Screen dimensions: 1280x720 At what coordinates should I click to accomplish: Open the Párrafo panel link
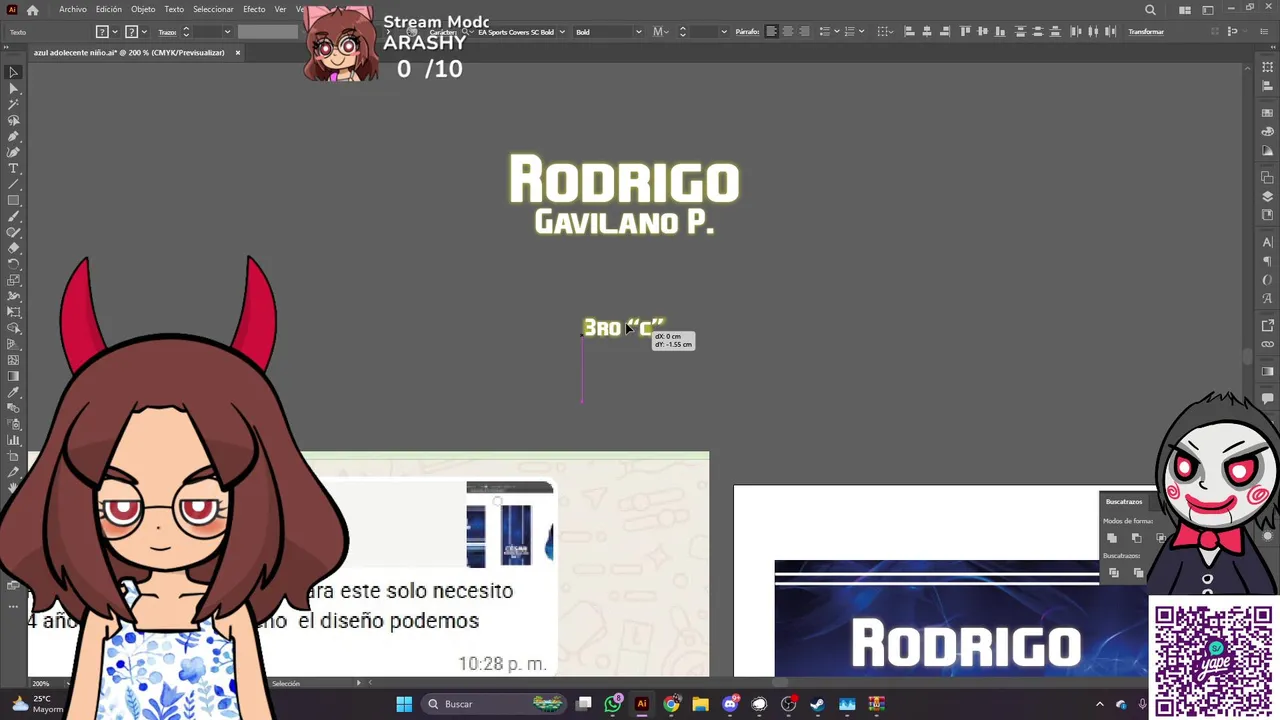pos(747,32)
